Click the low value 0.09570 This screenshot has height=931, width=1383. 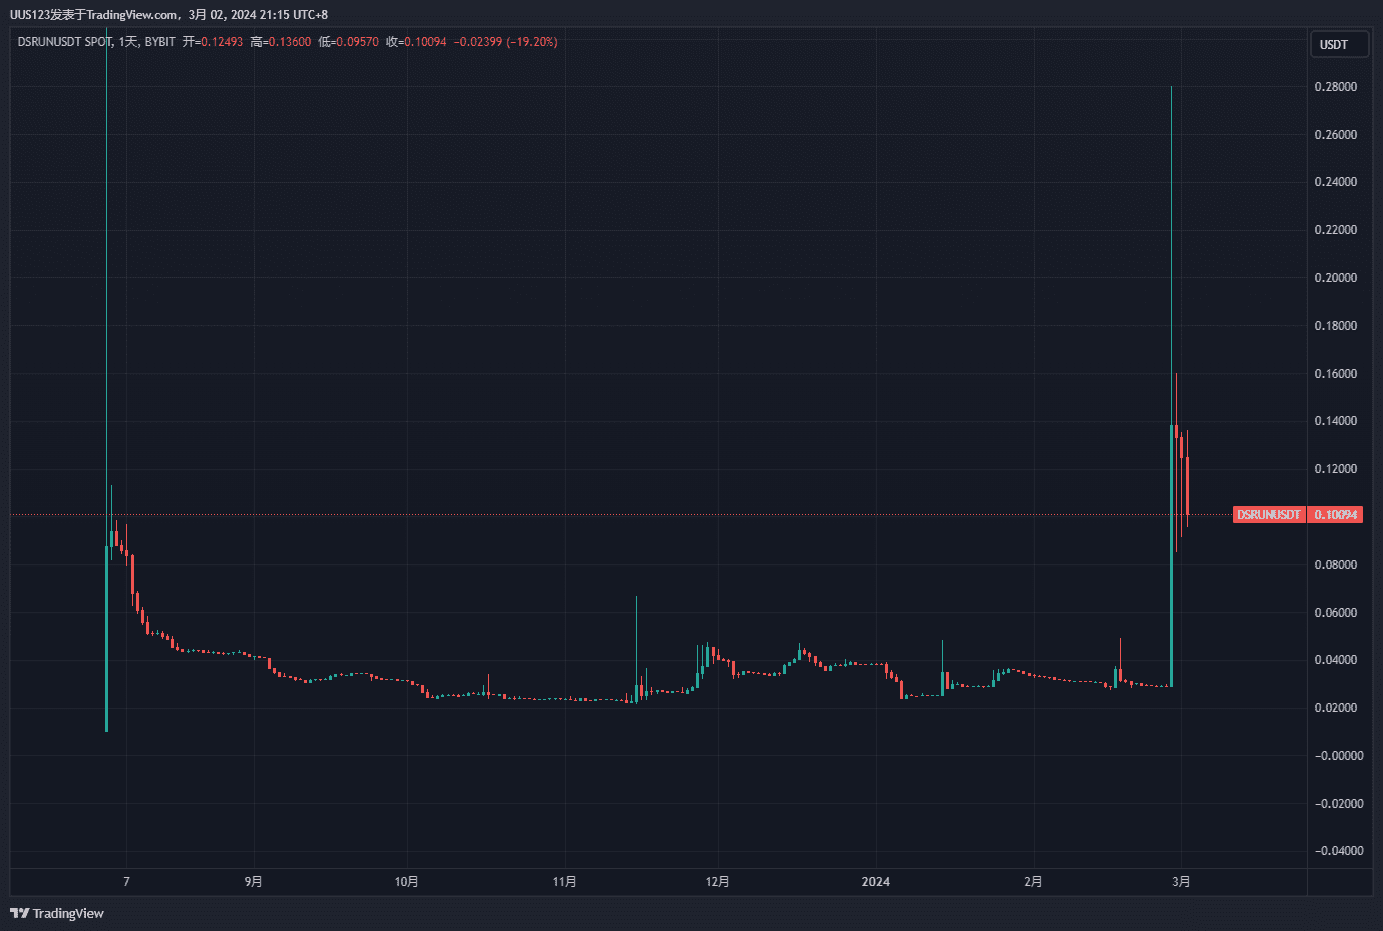357,42
